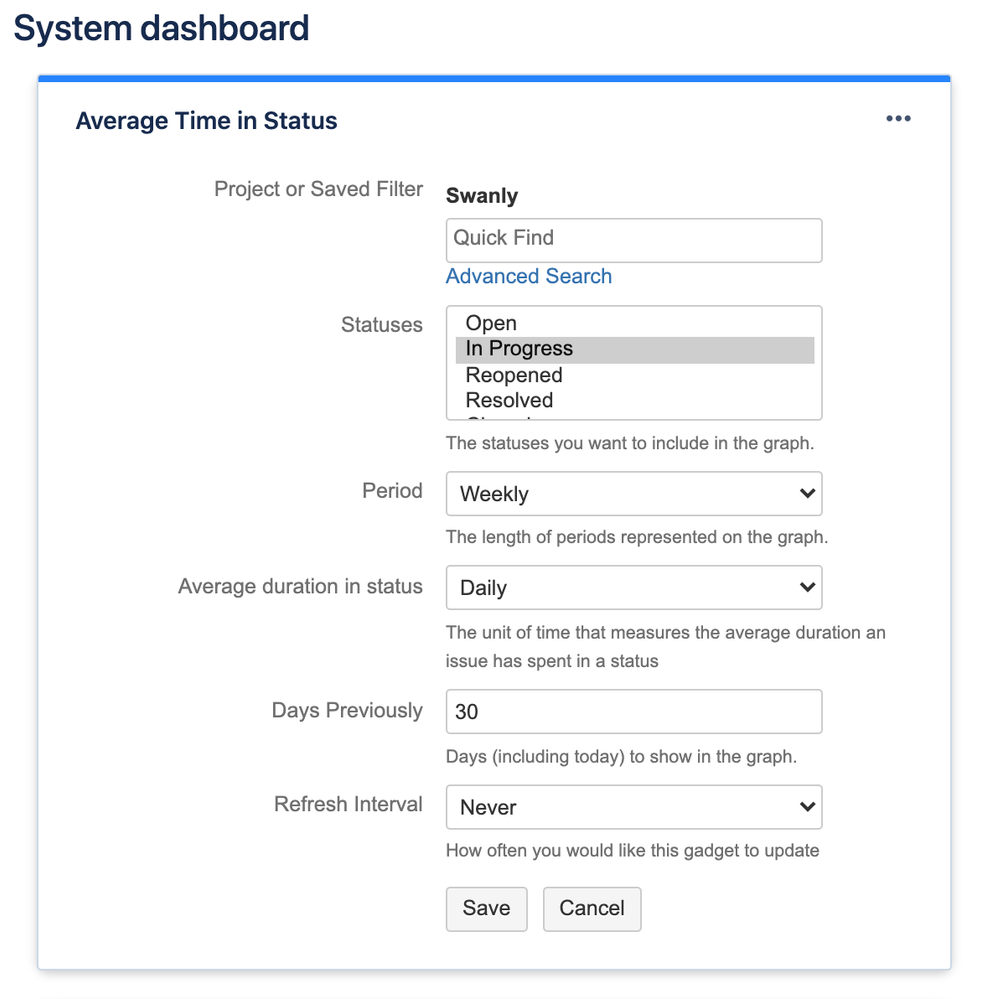
Task: Deselect the highlighted In Progress status
Action: [x=518, y=349]
